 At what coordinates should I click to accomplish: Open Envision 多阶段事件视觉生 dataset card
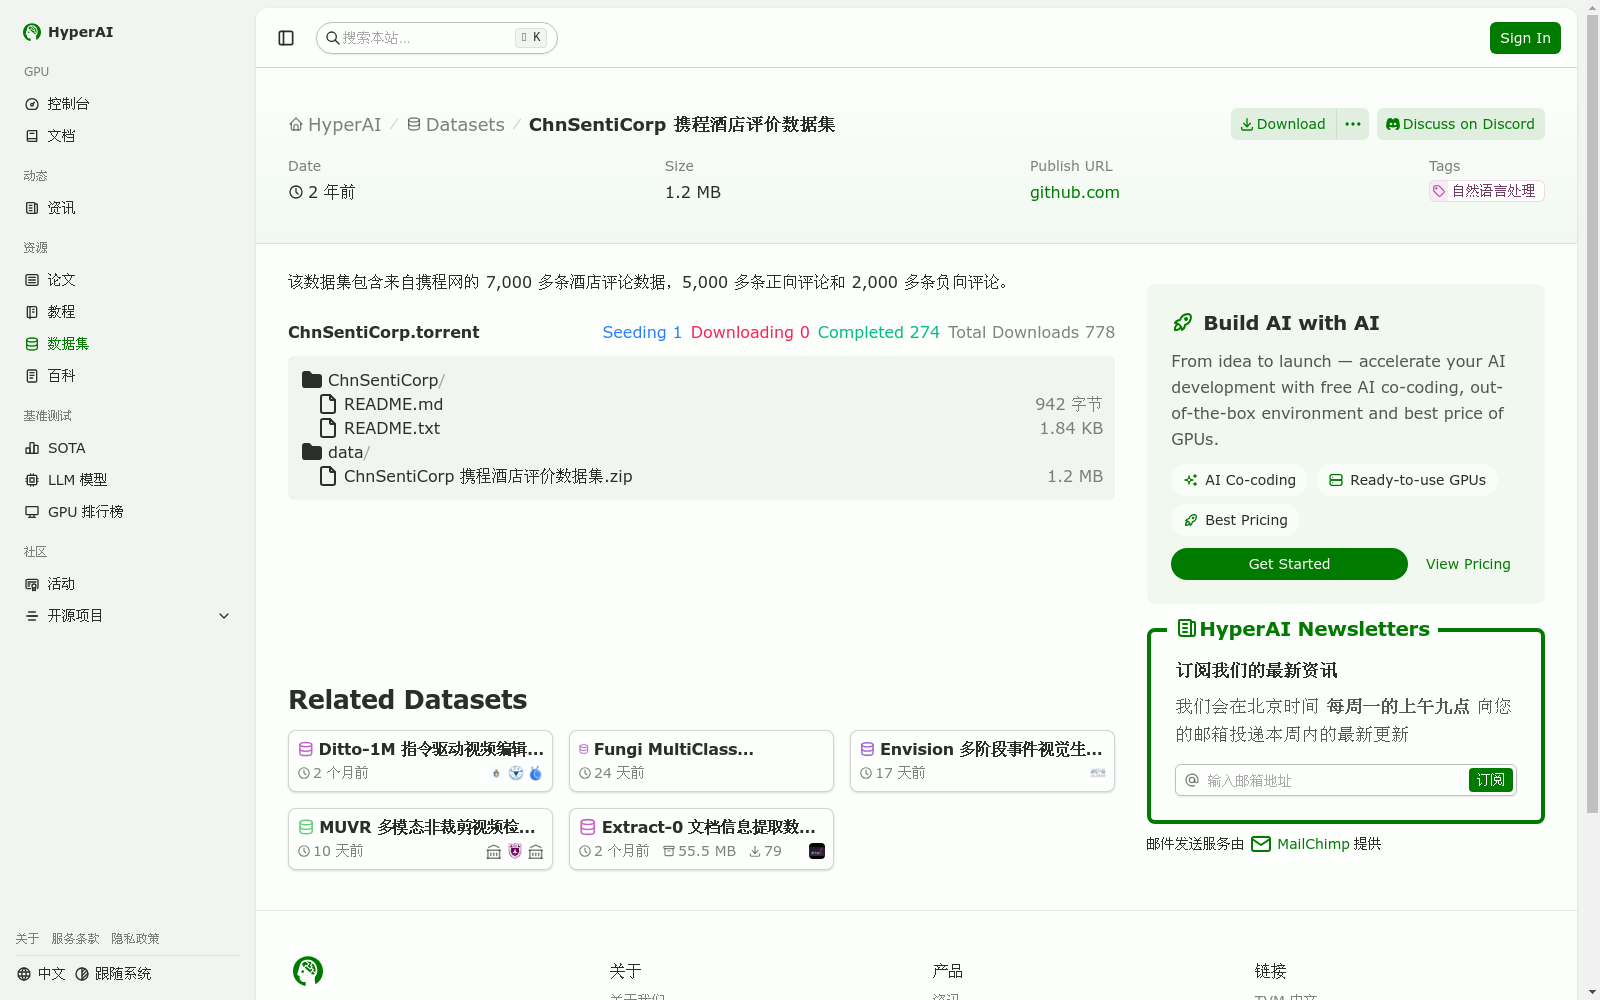coord(982,761)
